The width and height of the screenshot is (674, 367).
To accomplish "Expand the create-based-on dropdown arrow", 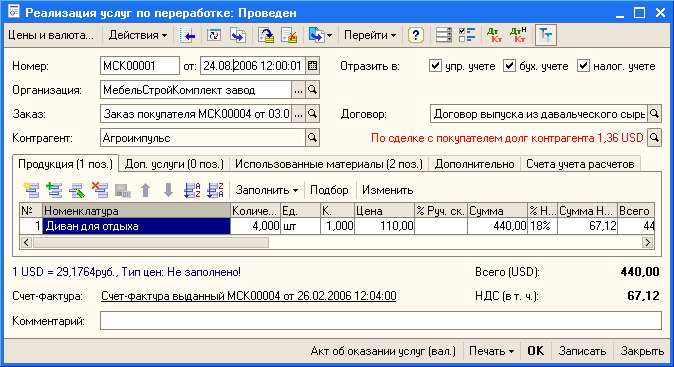I will 330,35.
